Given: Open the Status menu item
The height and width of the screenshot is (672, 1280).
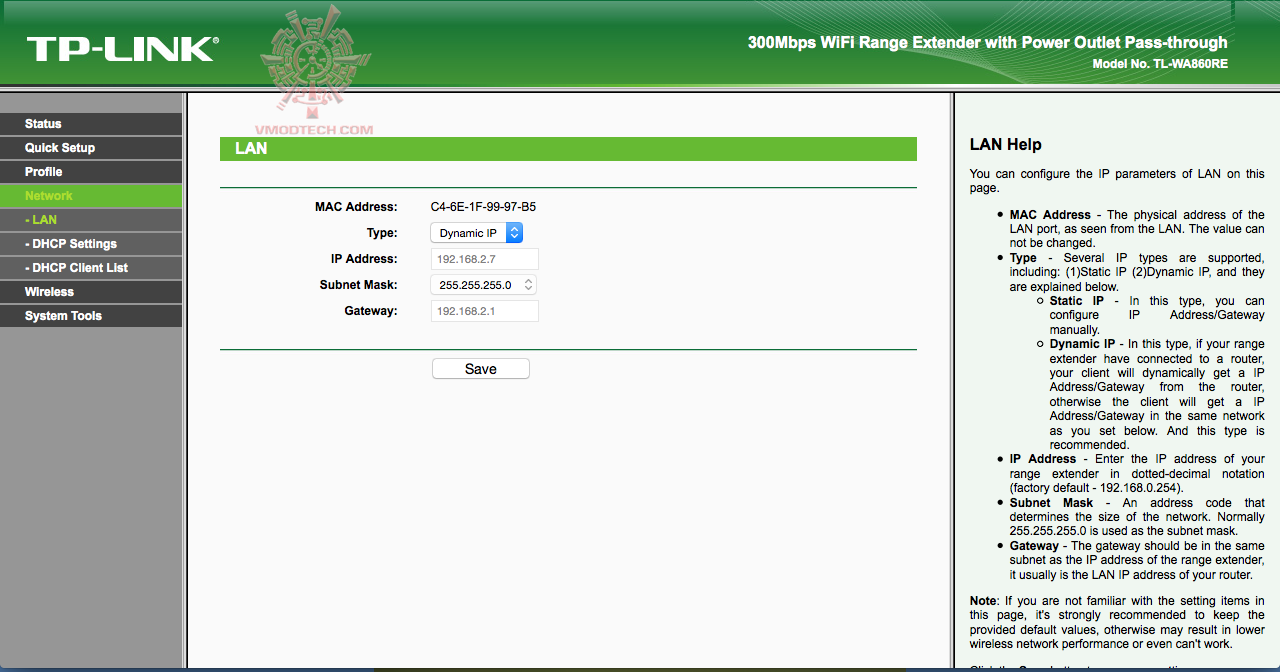Looking at the screenshot, I should (91, 124).
